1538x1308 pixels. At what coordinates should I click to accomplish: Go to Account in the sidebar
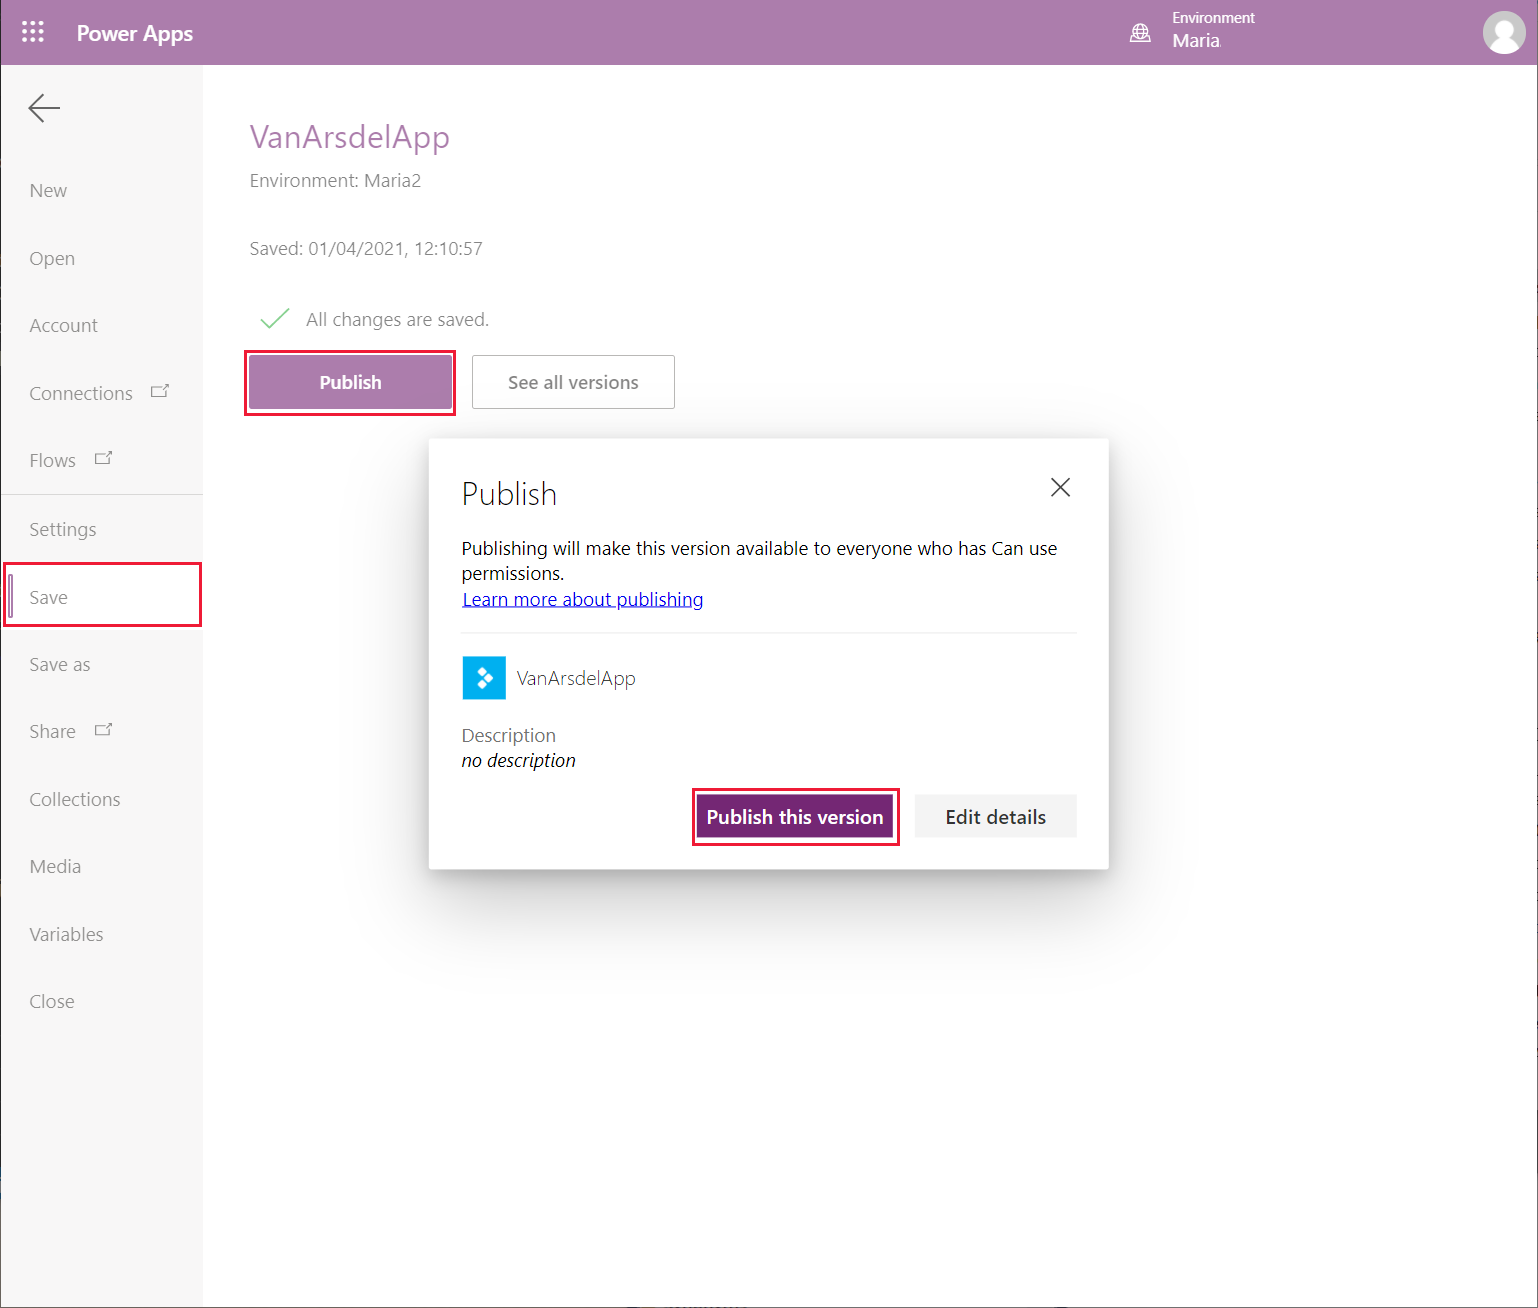coord(64,326)
